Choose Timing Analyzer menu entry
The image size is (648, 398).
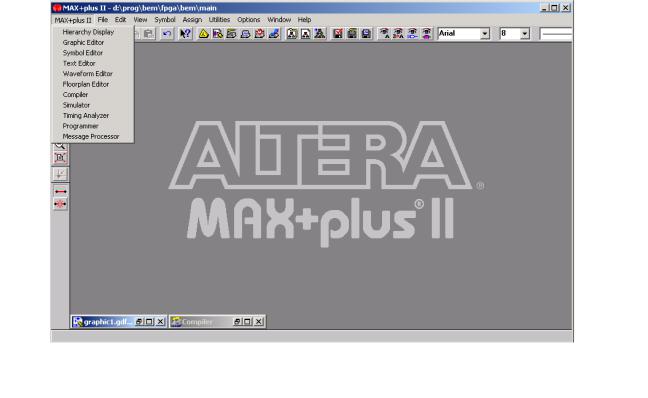point(86,115)
